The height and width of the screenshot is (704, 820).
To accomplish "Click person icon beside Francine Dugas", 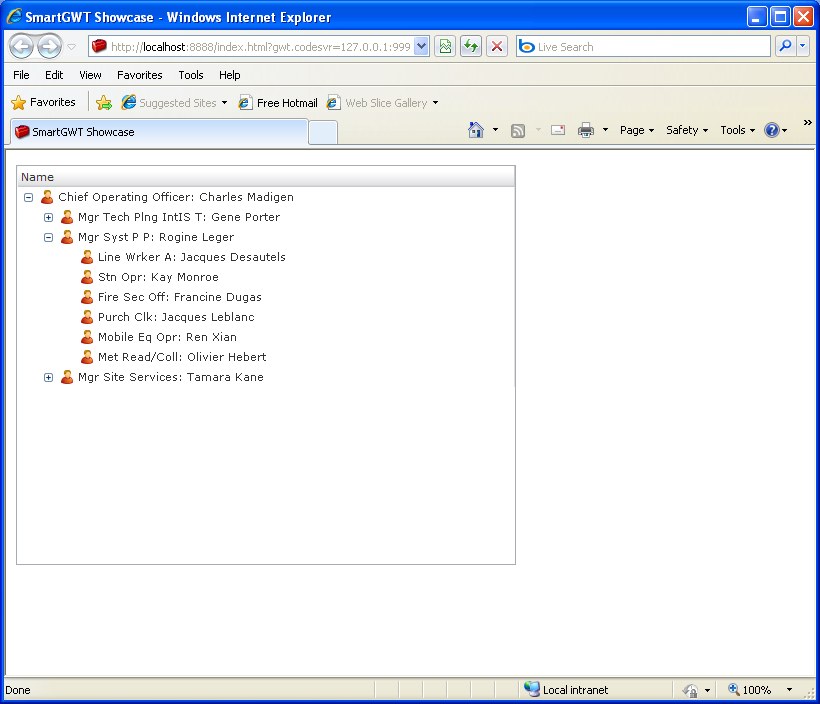I will click(x=87, y=297).
